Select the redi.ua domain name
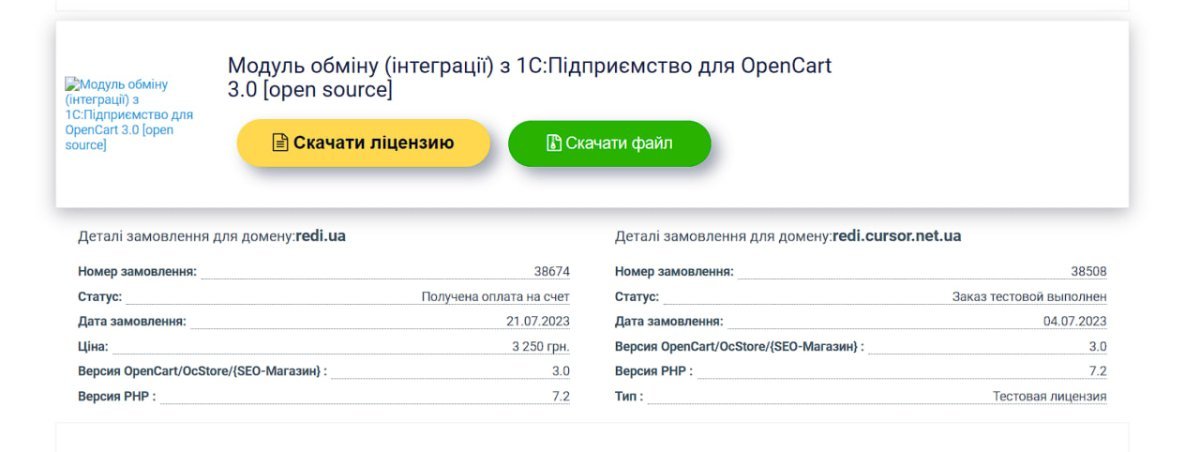This screenshot has height=452, width=1200. coord(320,237)
